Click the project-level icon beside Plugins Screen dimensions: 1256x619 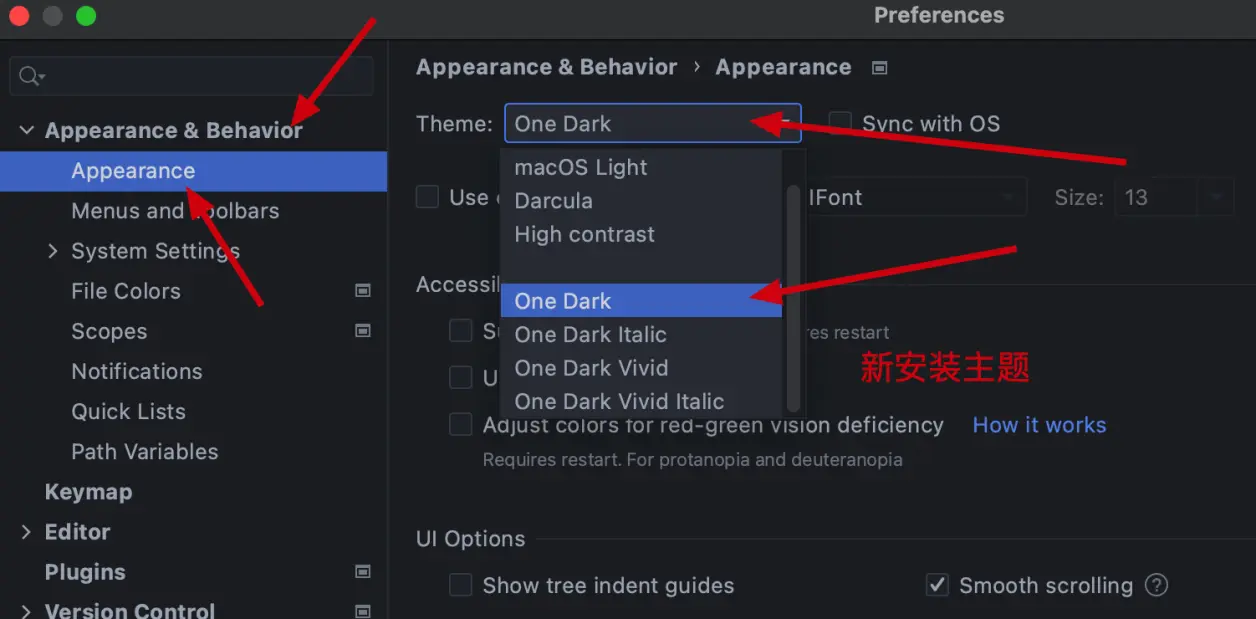pyautogui.click(x=363, y=572)
